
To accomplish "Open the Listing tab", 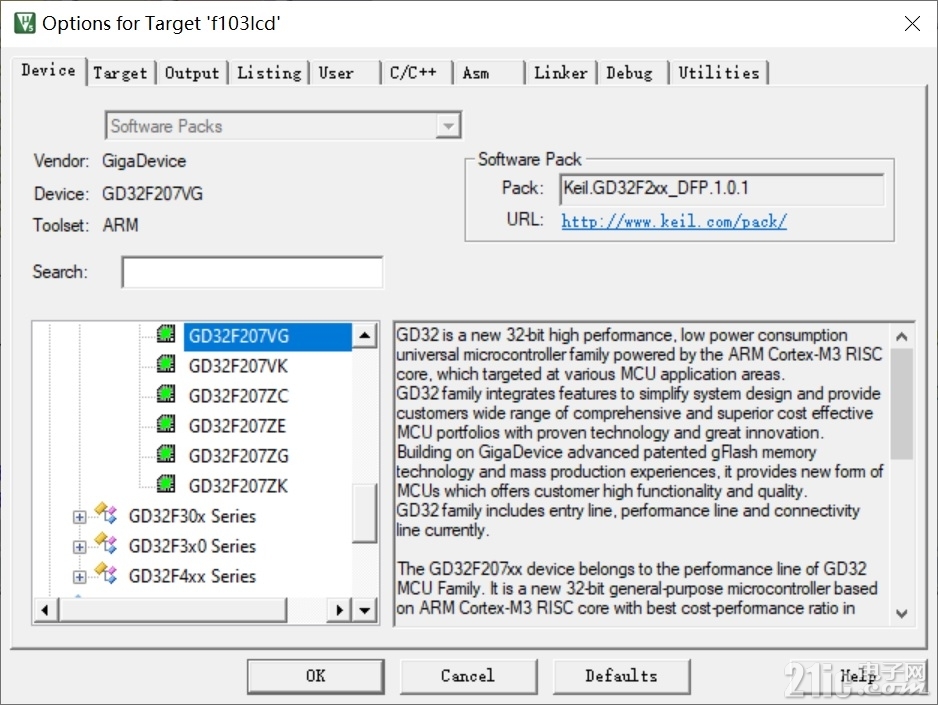I will click(x=269, y=73).
